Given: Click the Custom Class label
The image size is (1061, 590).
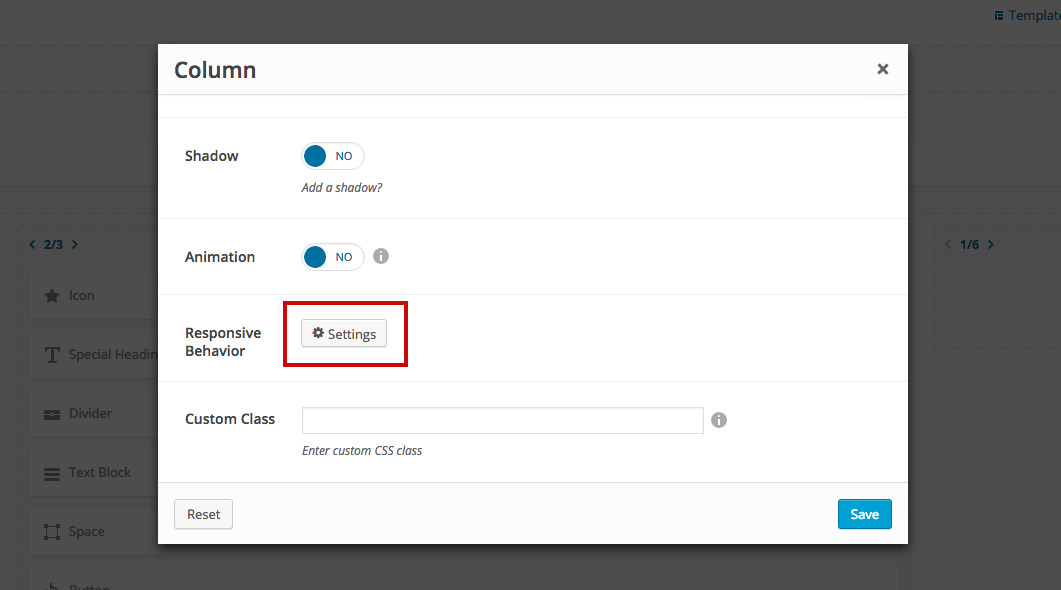Looking at the screenshot, I should point(230,419).
